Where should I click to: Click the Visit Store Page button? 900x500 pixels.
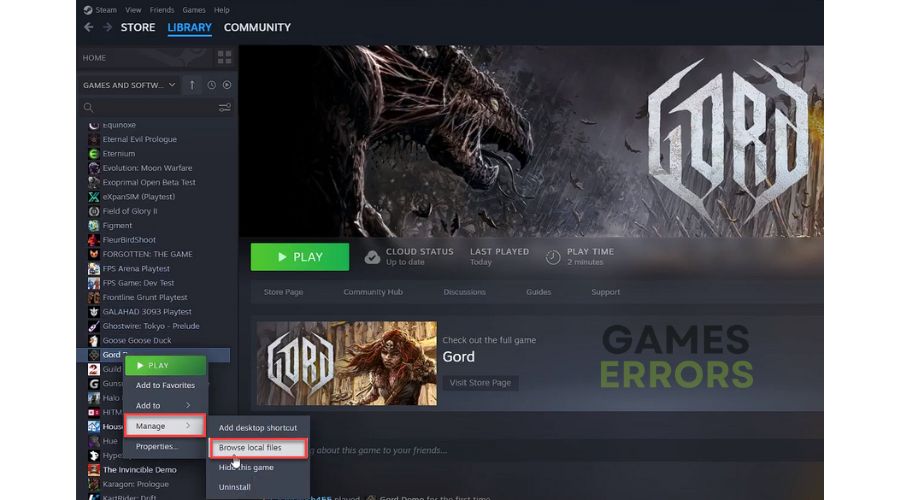click(x=480, y=382)
